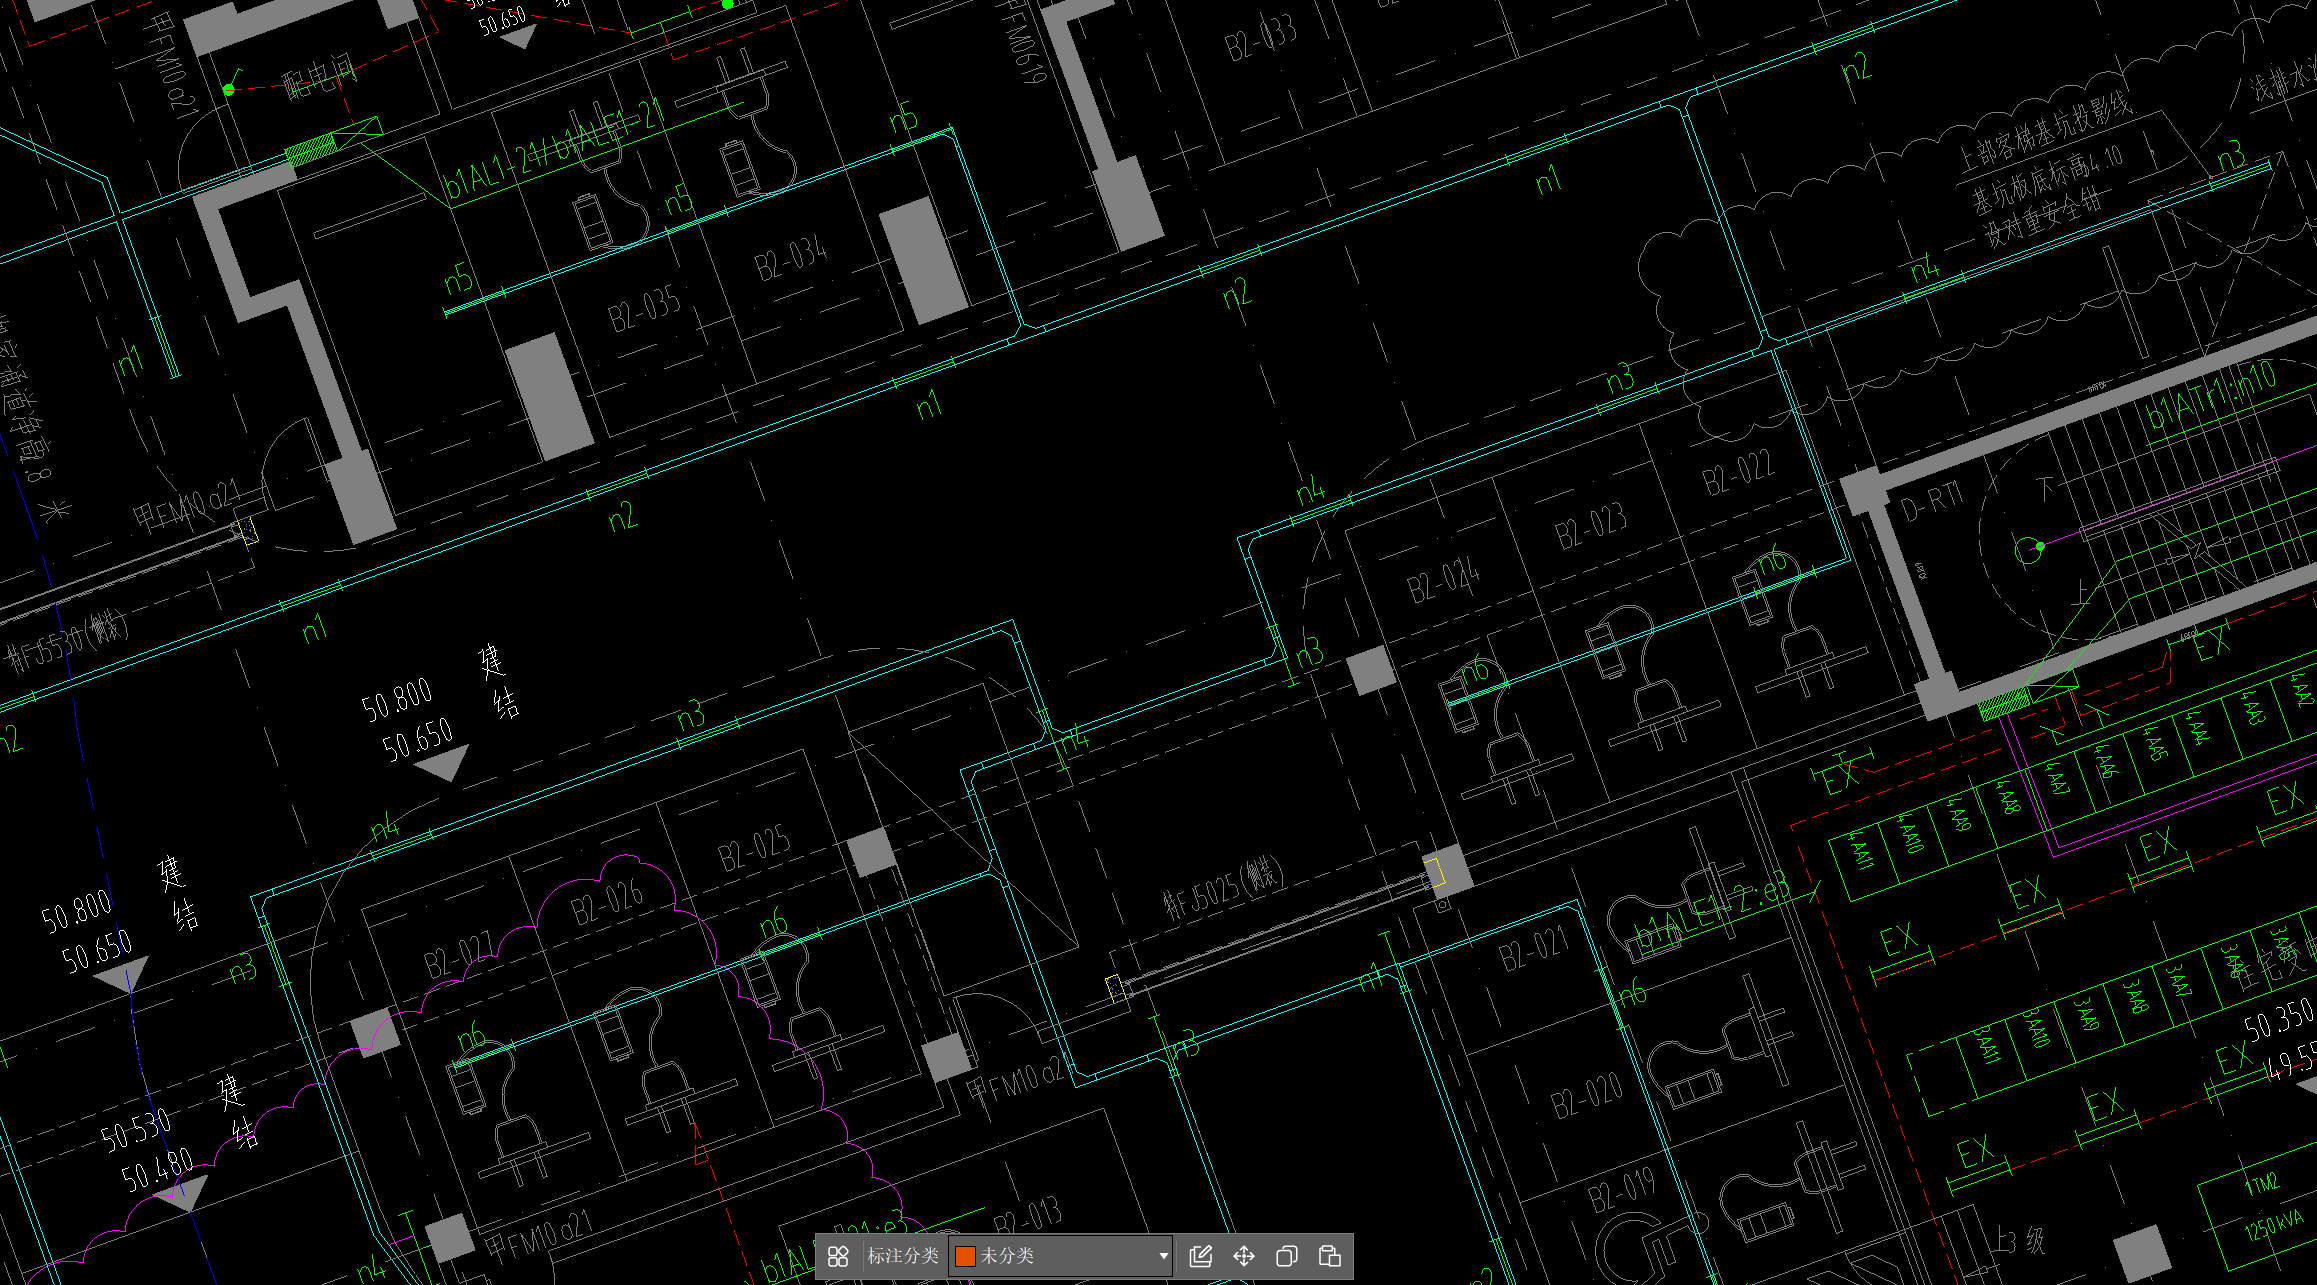The height and width of the screenshot is (1285, 2317).
Task: Click the 50.350 elevation value
Action: pyautogui.click(x=2279, y=1021)
